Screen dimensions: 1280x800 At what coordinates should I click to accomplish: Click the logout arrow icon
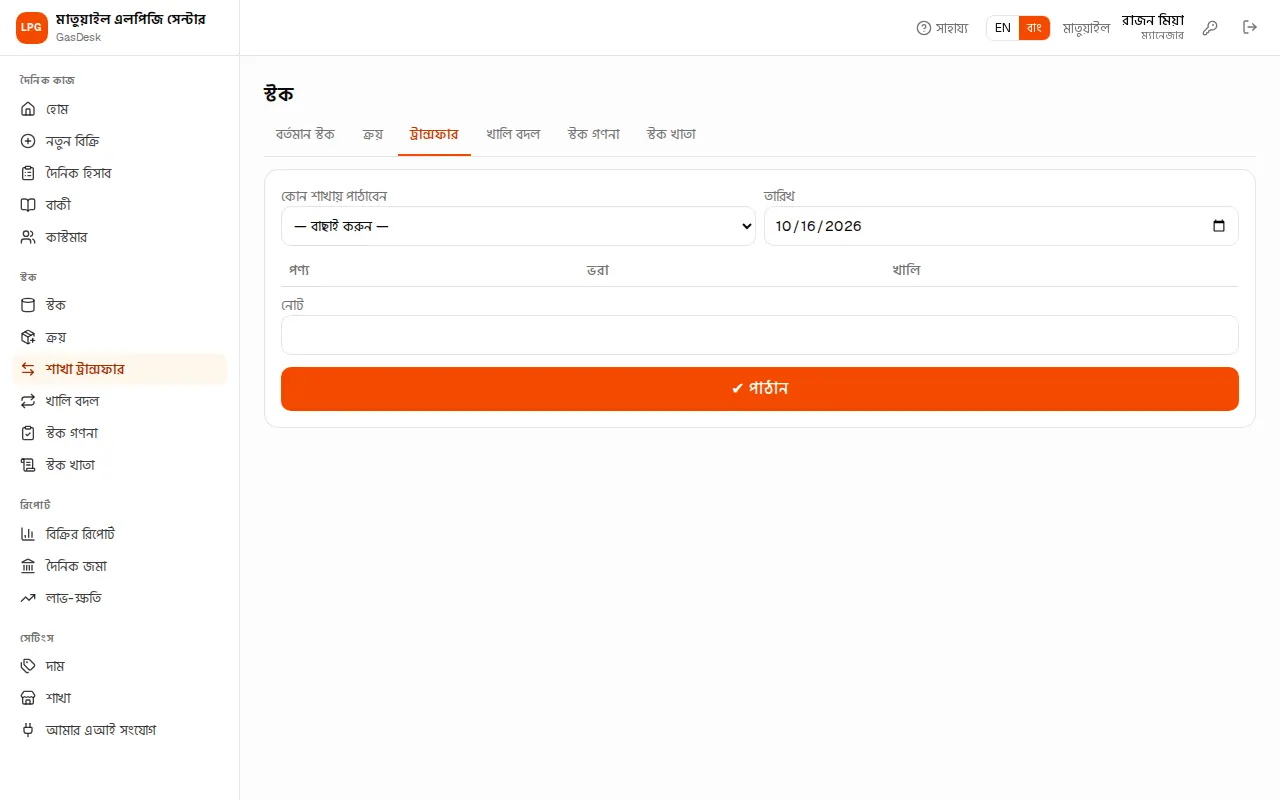pyautogui.click(x=1250, y=28)
